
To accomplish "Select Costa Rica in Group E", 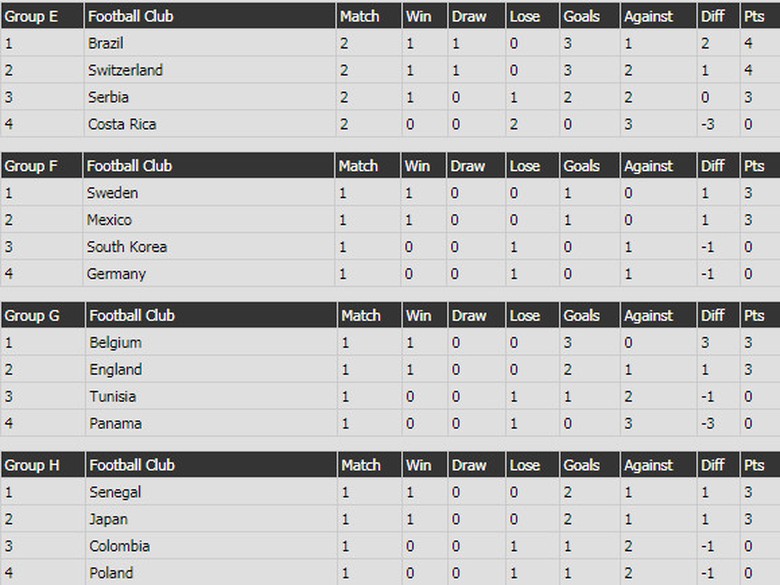I will (x=122, y=125).
